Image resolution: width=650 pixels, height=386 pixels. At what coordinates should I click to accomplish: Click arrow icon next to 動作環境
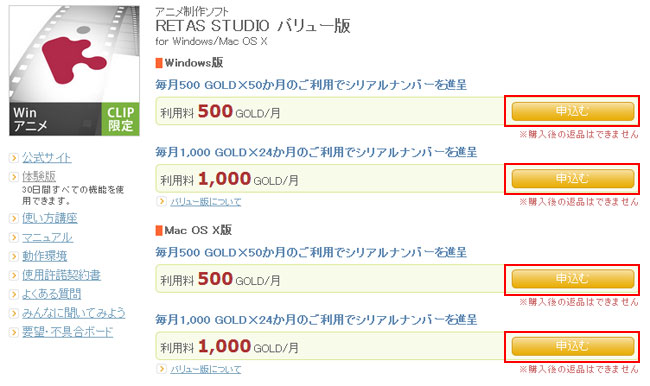[14, 257]
